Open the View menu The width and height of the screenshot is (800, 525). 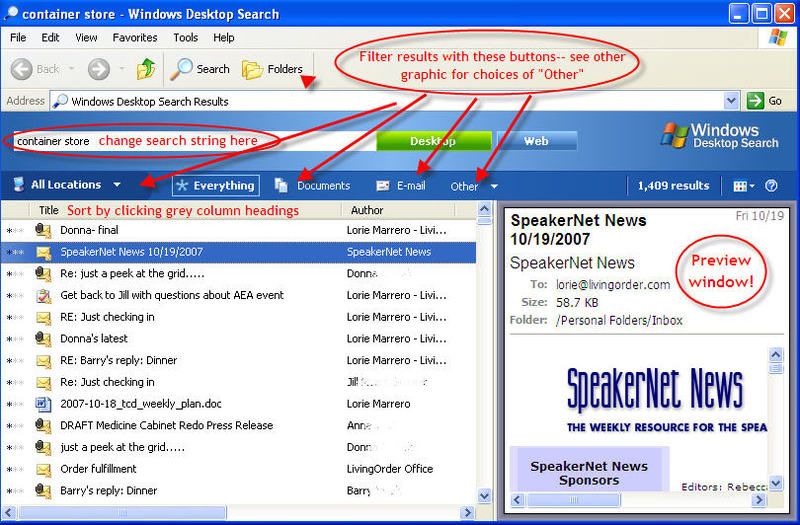coord(86,38)
